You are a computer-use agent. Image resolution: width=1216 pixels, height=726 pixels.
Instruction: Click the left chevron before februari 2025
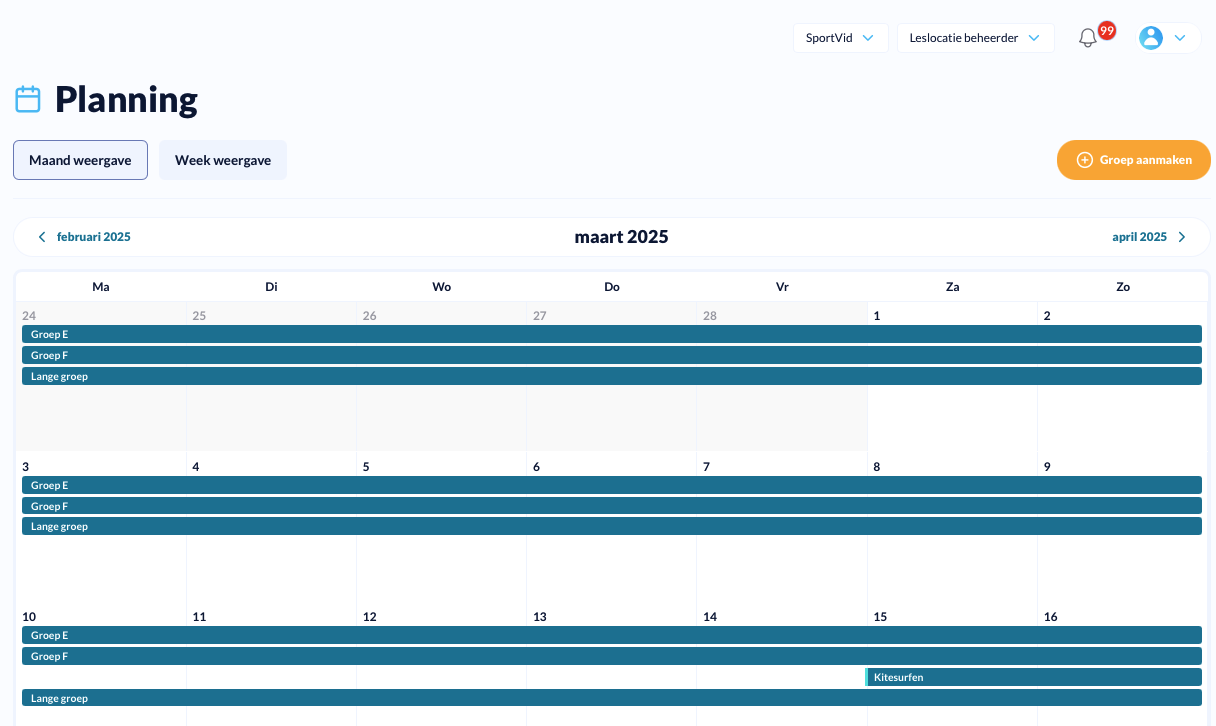tap(42, 237)
